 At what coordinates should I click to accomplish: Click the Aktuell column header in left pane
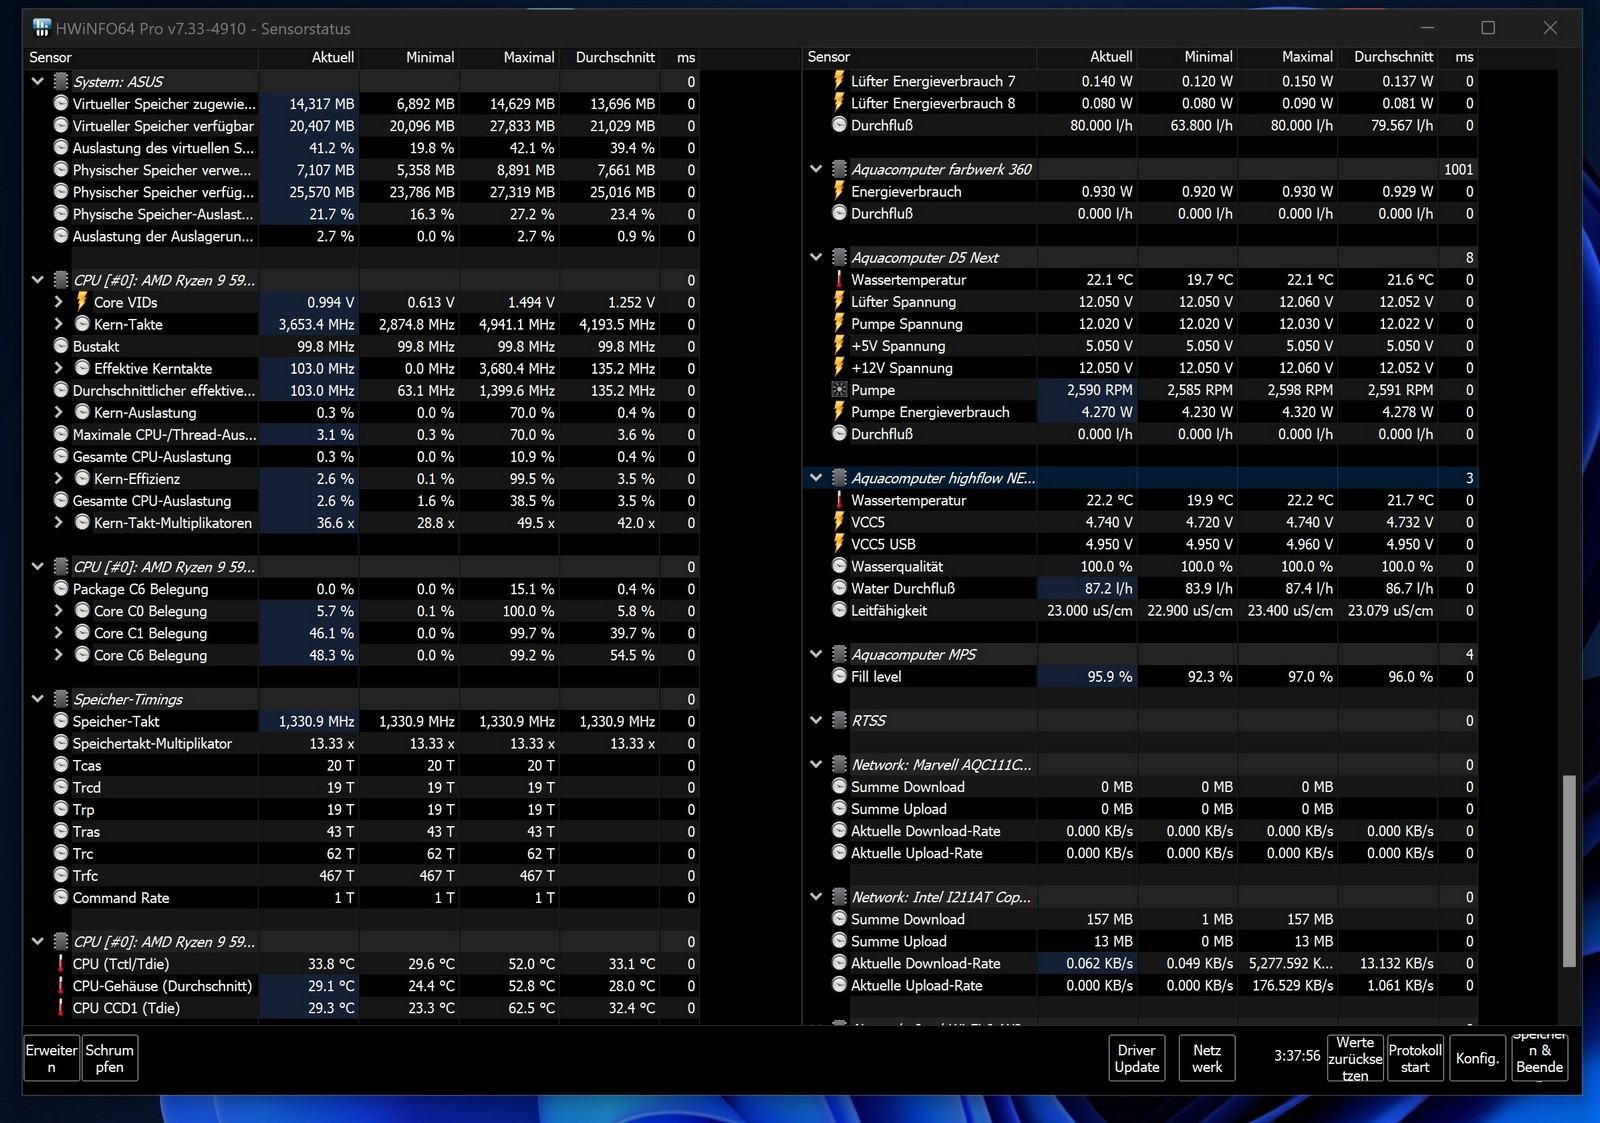click(x=309, y=57)
